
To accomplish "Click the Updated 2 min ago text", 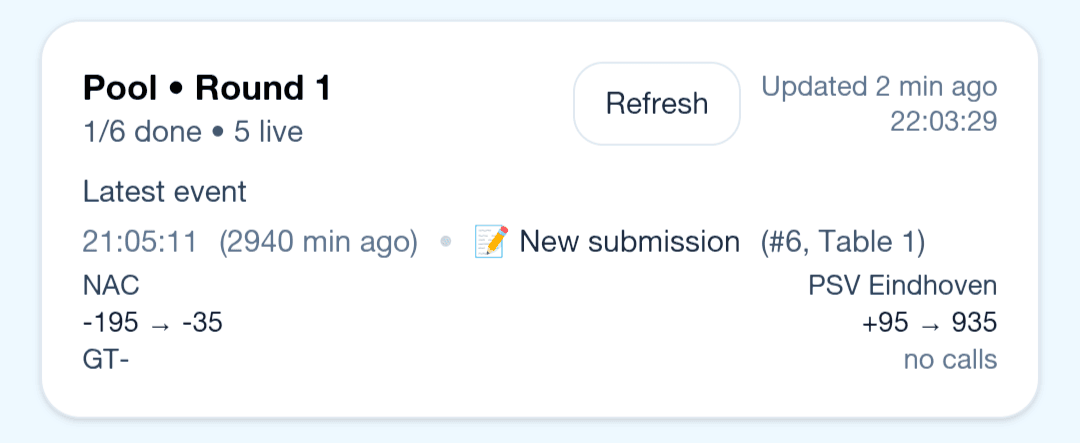I will click(879, 87).
